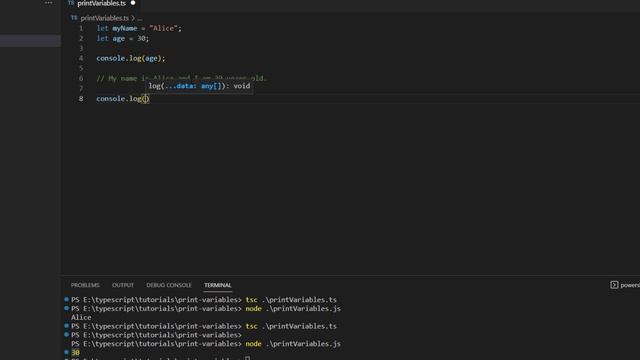
Task: Click the last node .\printVariables.js command
Action: (293, 344)
